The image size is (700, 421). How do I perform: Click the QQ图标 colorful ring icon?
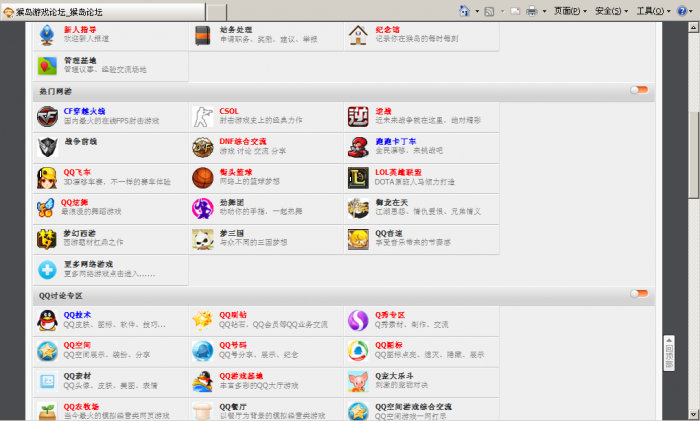(358, 351)
